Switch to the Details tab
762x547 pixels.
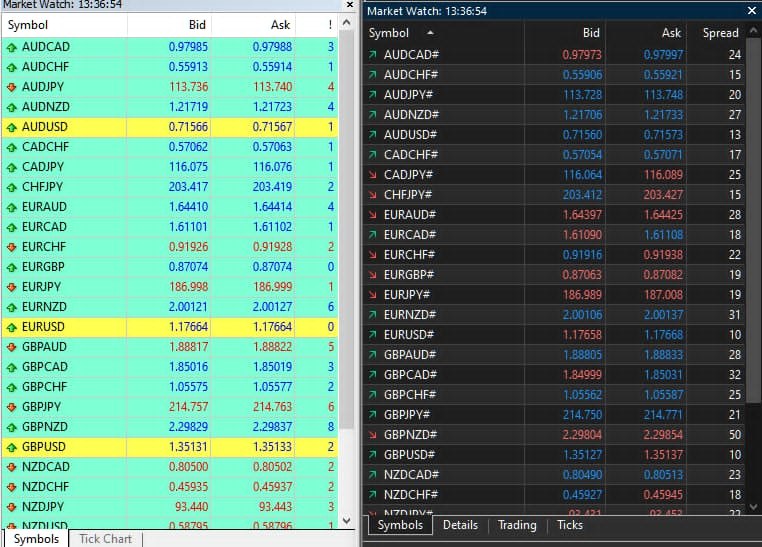460,525
